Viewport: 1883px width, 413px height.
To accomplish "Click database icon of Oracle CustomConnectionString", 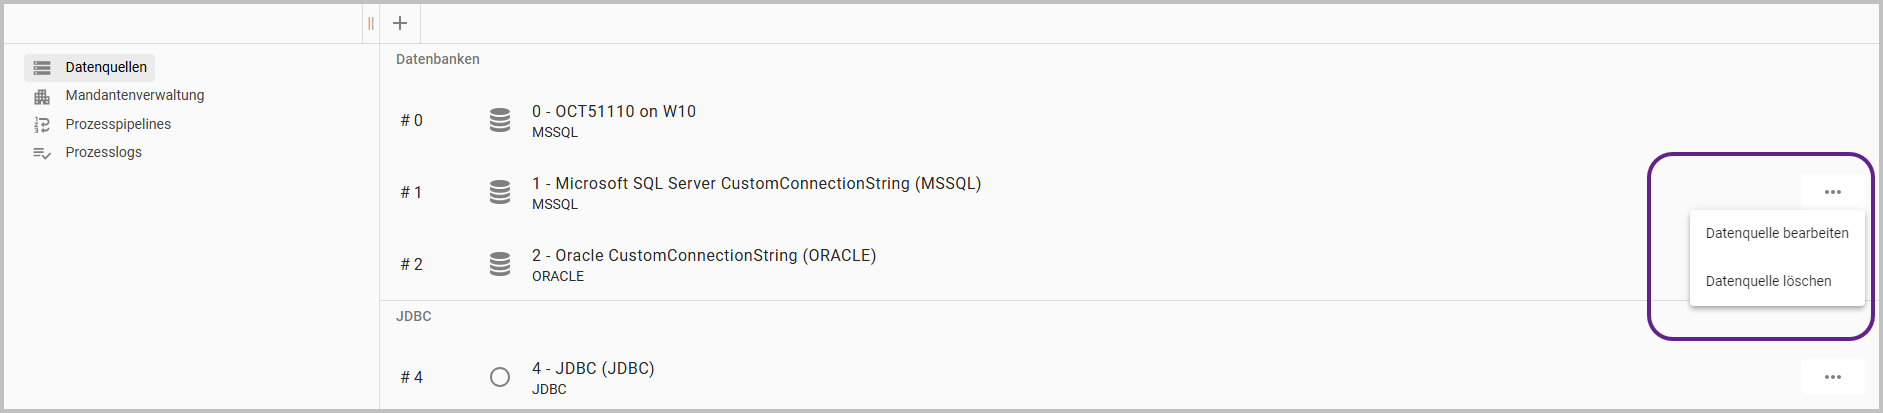I will [500, 264].
